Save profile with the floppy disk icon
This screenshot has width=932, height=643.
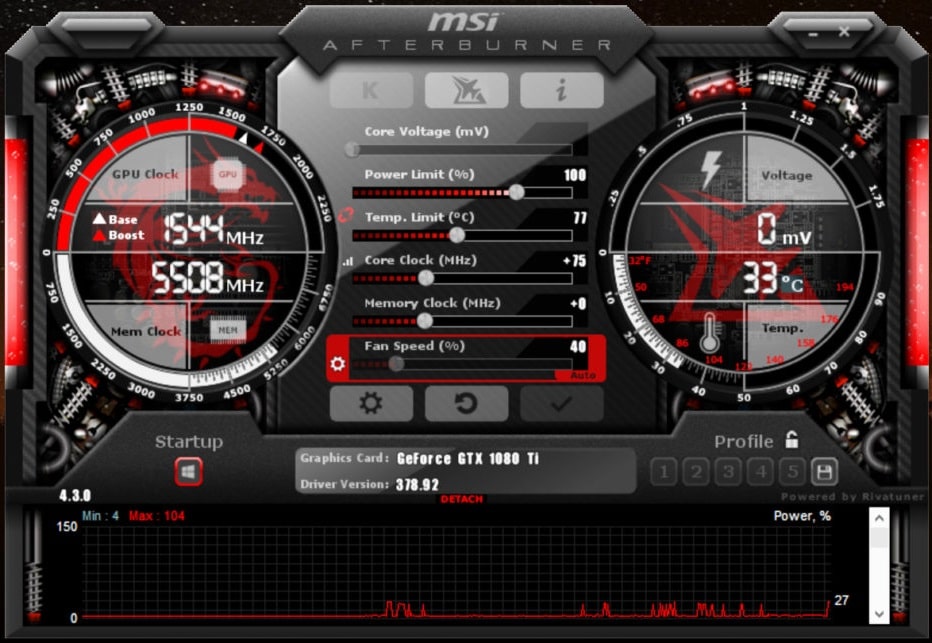click(x=824, y=472)
